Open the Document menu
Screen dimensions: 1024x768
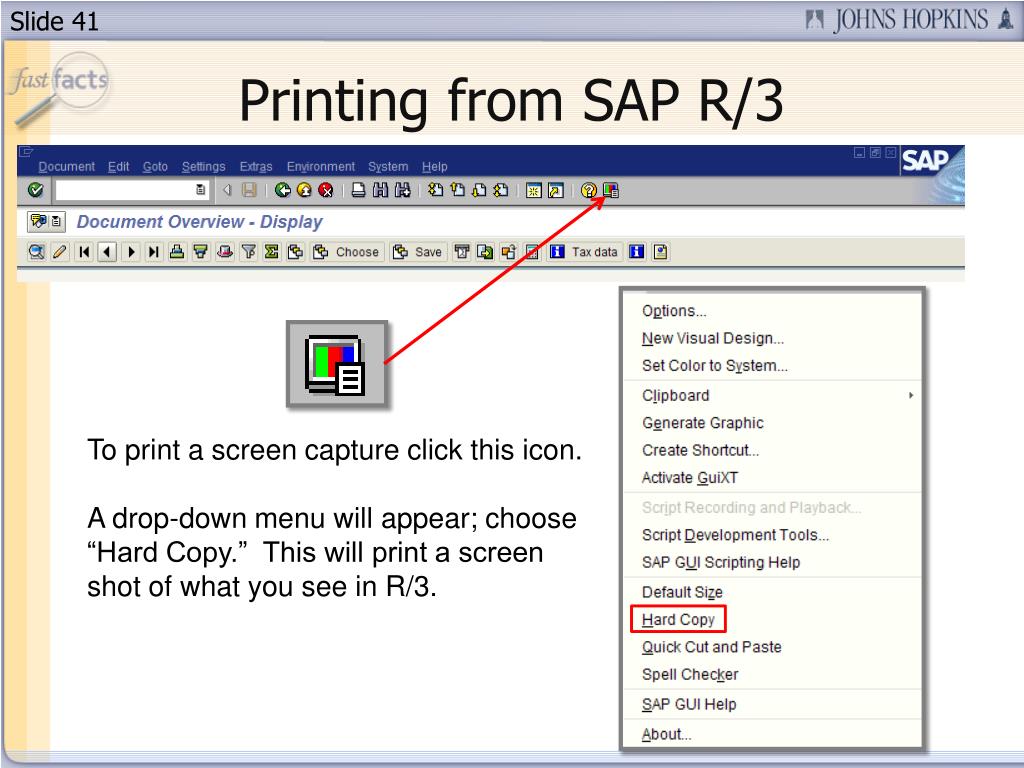(x=67, y=167)
